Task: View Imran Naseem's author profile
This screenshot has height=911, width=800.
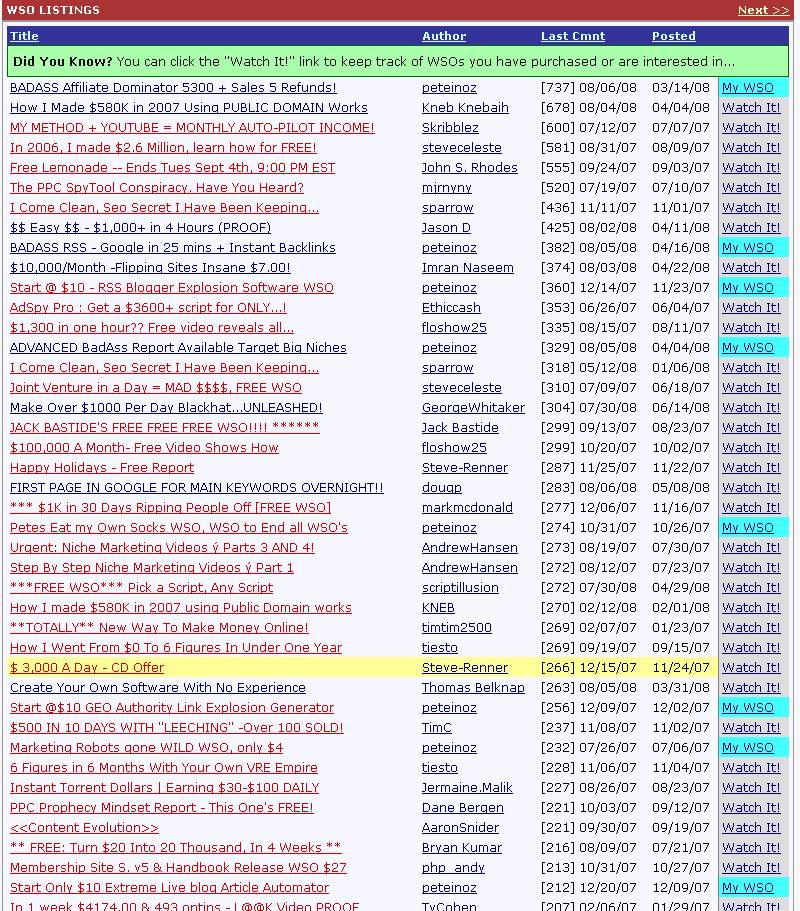Action: pos(468,268)
